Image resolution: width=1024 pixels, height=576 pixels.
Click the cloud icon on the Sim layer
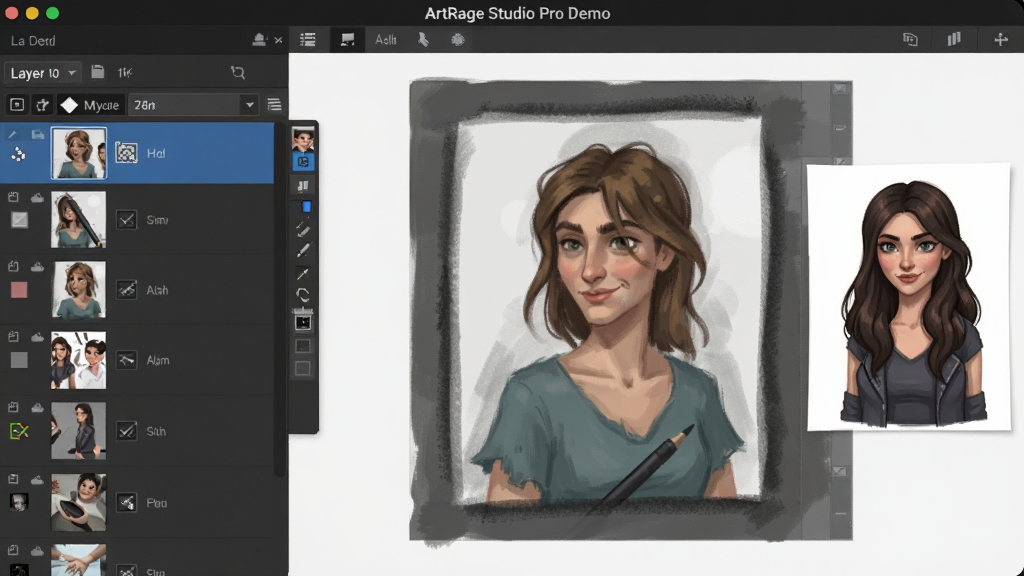(x=37, y=197)
